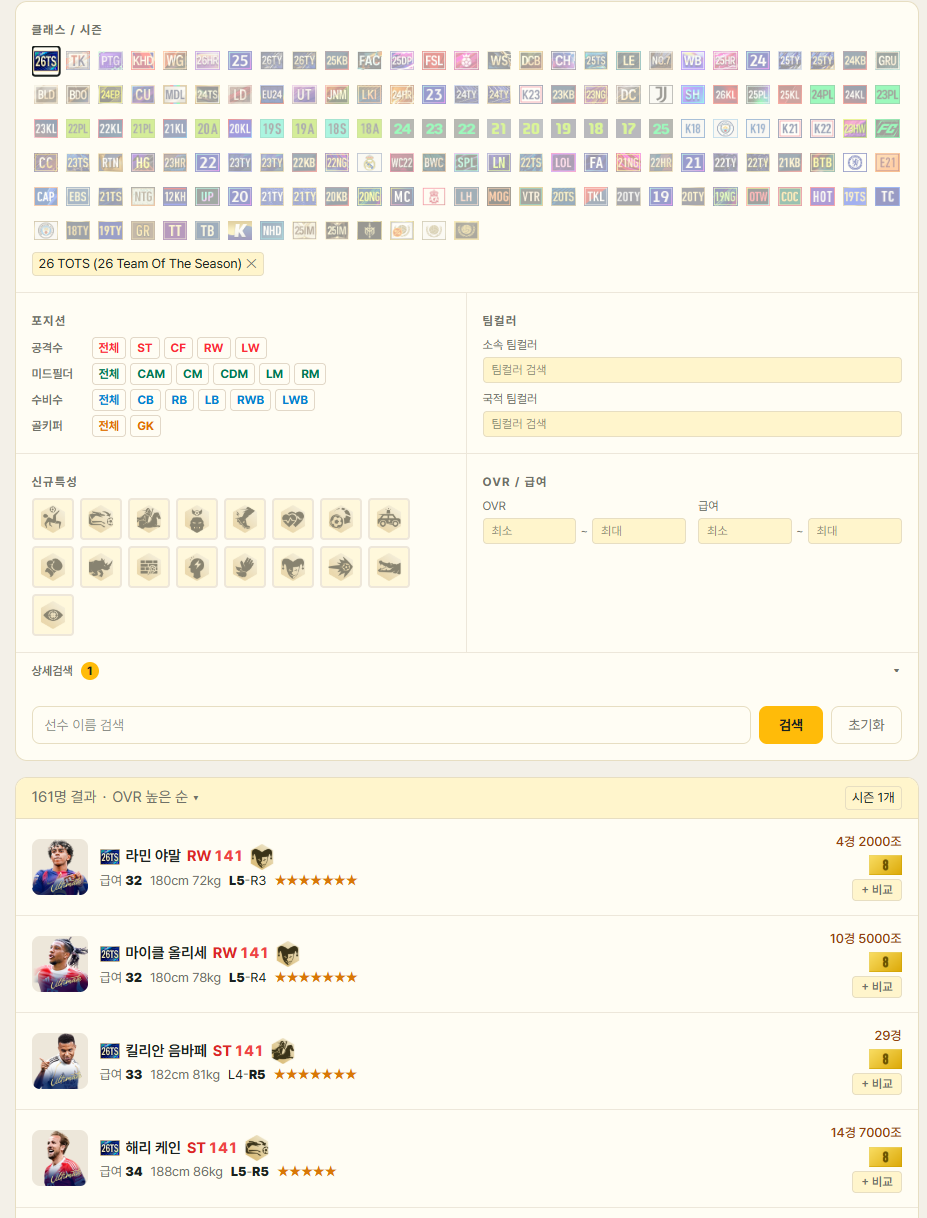Focus the 선수 이름 검색 field
The width and height of the screenshot is (927, 1218).
(x=391, y=725)
